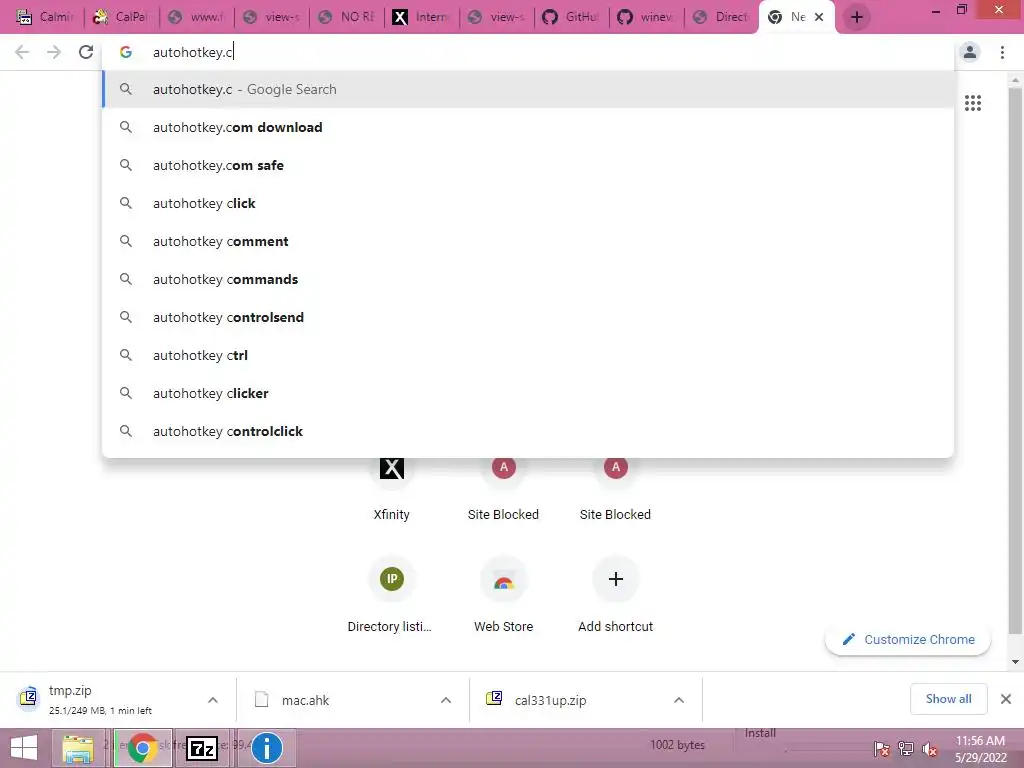
Task: Expand options for tmp.zip download
Action: pyautogui.click(x=213, y=700)
